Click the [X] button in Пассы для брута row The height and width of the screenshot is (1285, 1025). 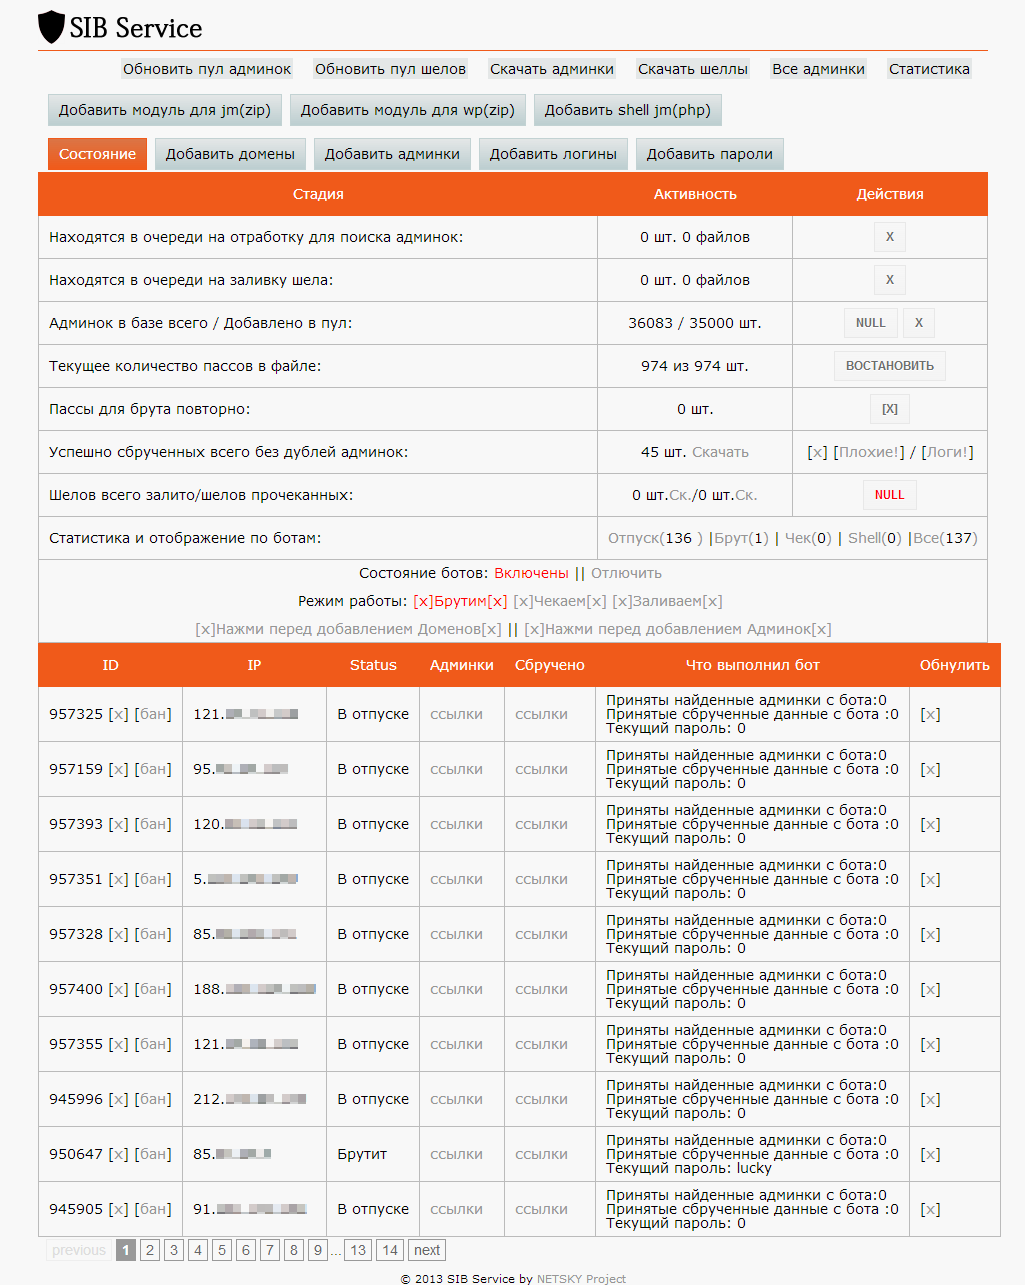(x=890, y=409)
